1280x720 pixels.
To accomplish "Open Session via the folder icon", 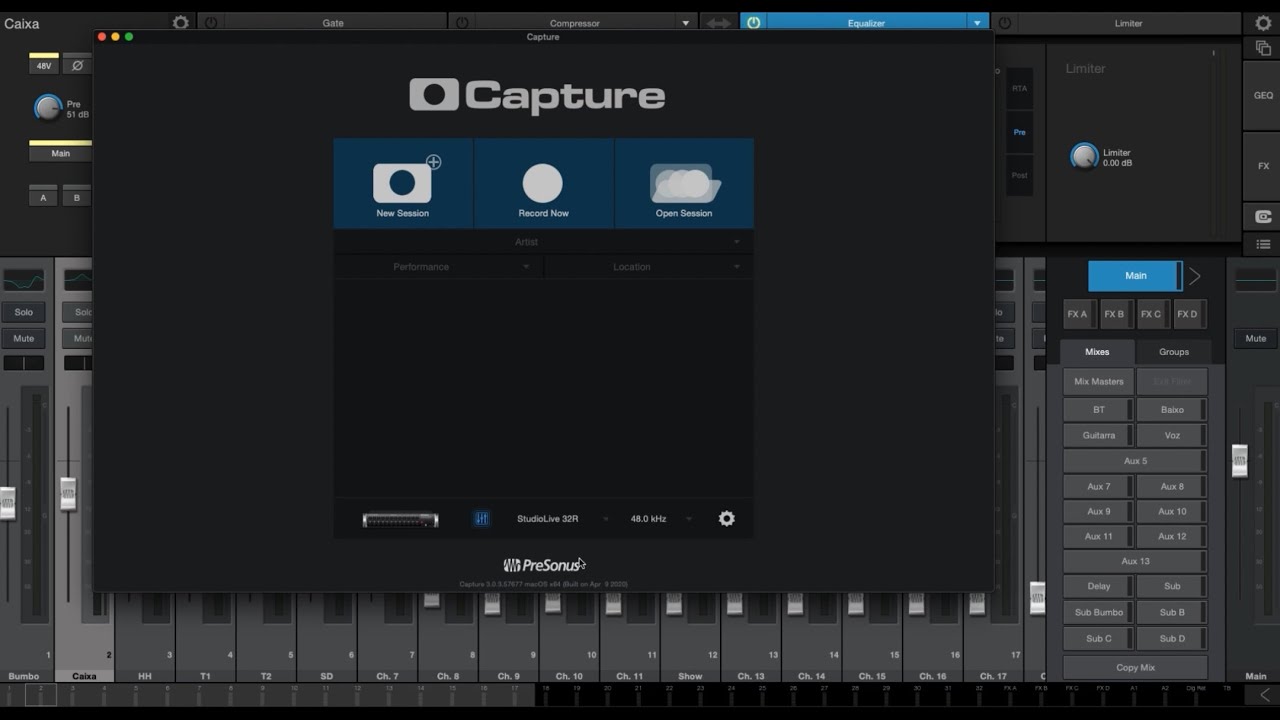I will point(684,184).
